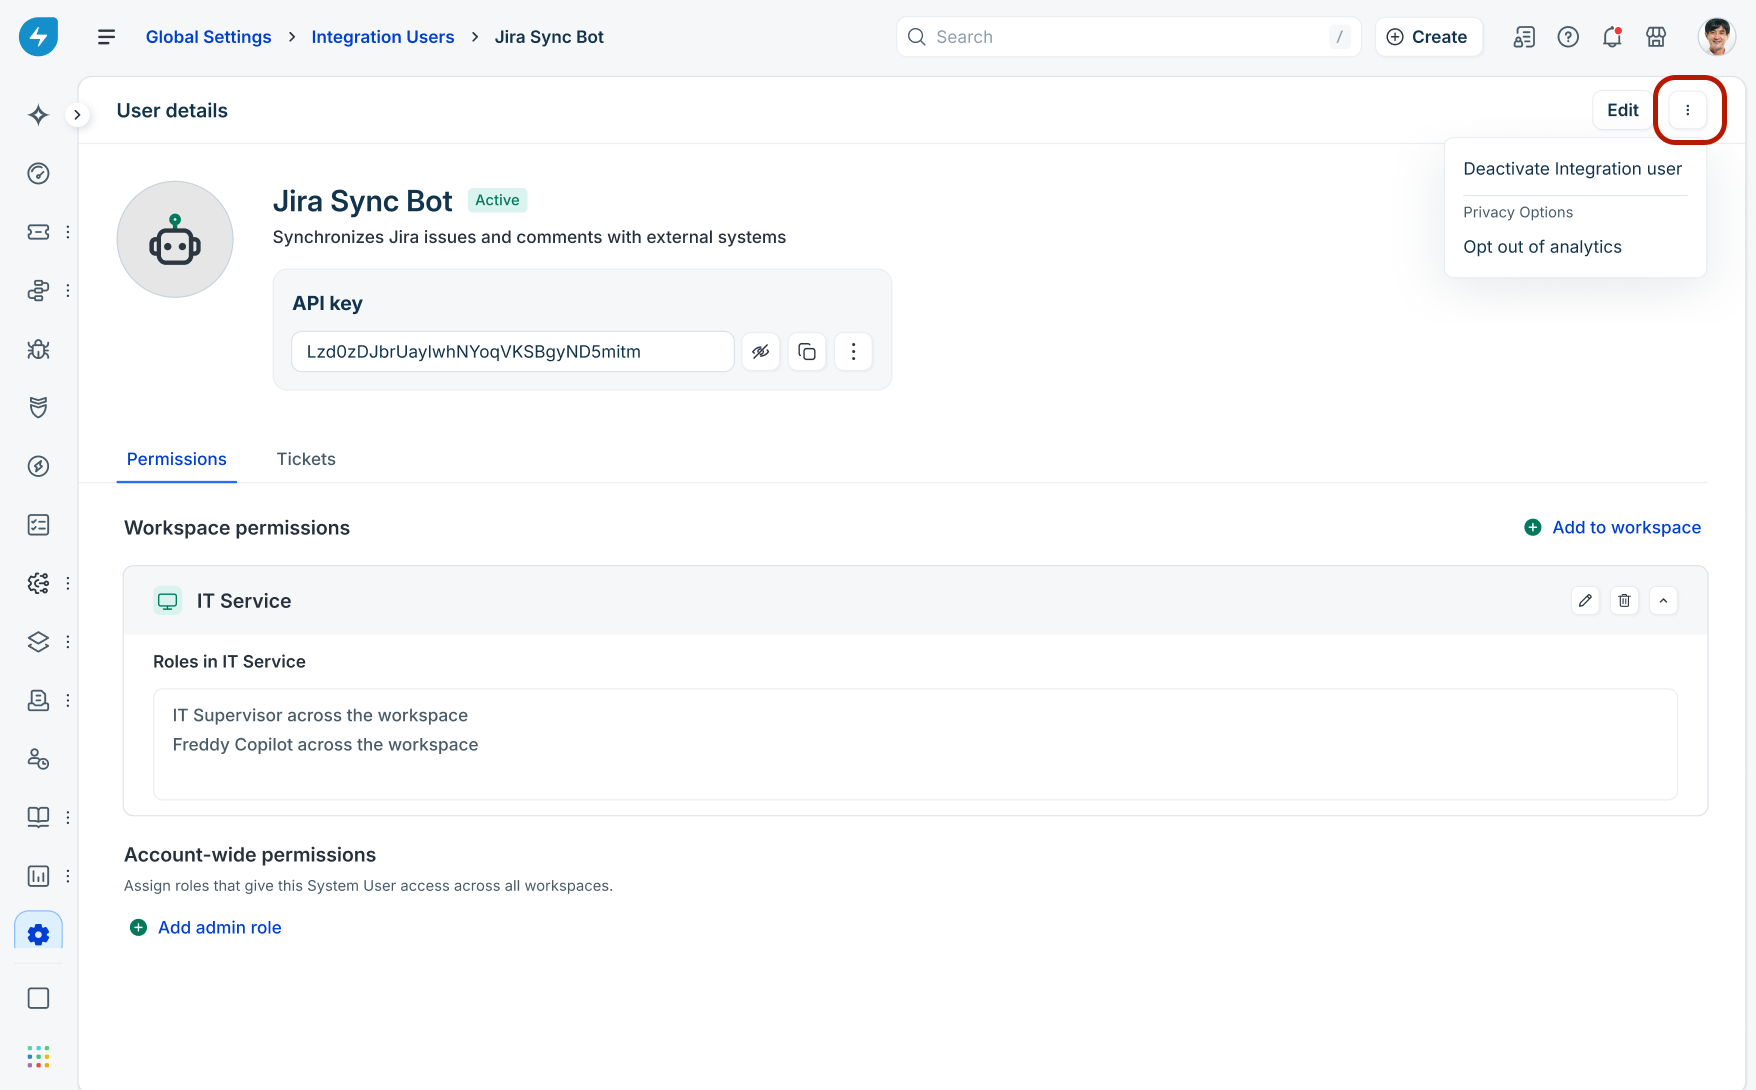Open submenu dots beside the layers icon

pyautogui.click(x=67, y=642)
